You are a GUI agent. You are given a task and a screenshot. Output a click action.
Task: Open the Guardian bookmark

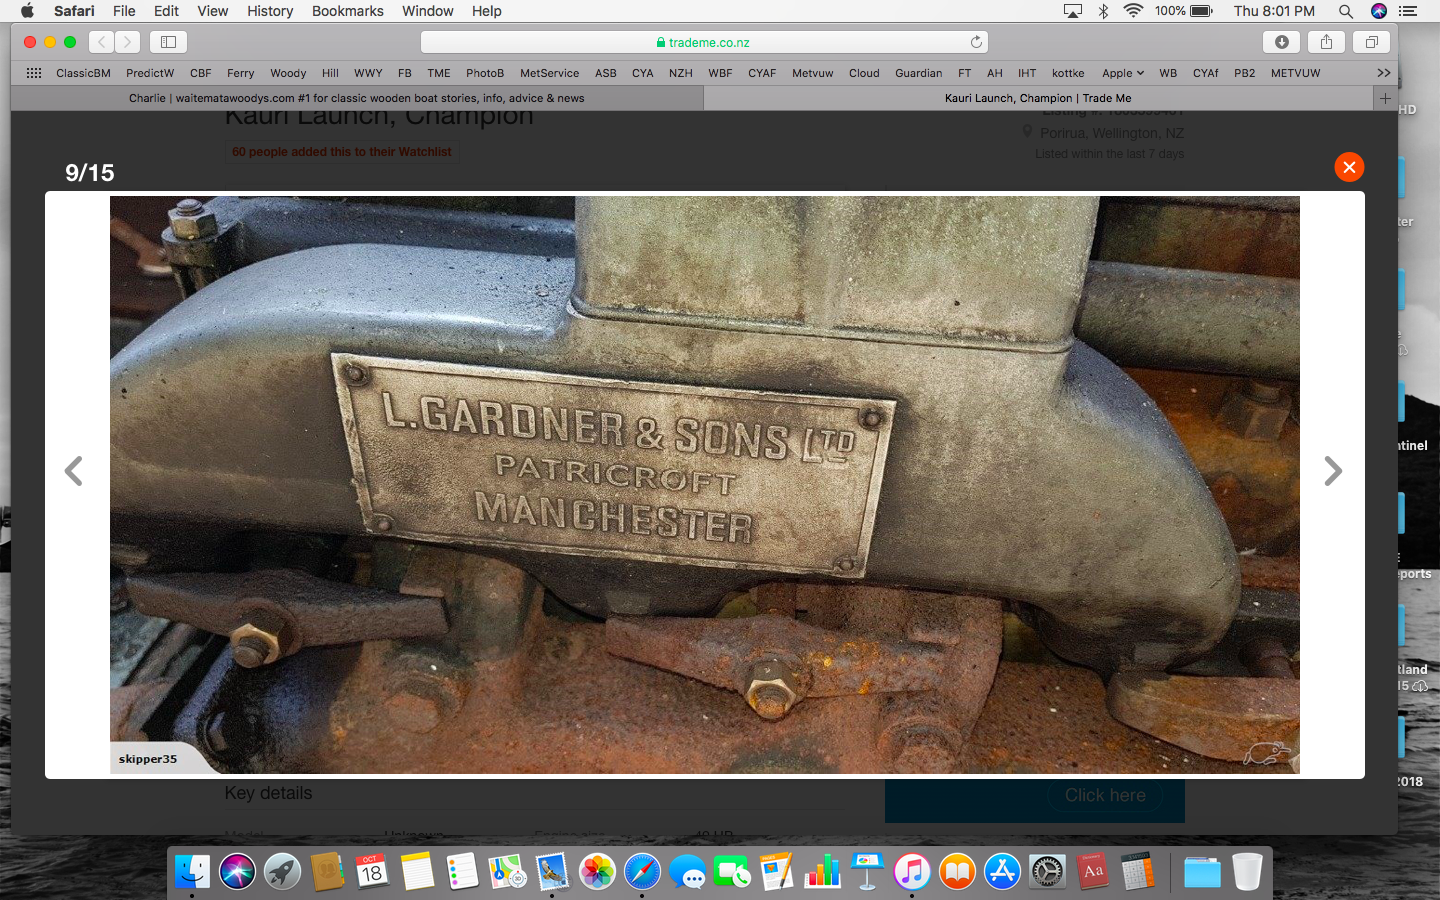[x=918, y=73]
